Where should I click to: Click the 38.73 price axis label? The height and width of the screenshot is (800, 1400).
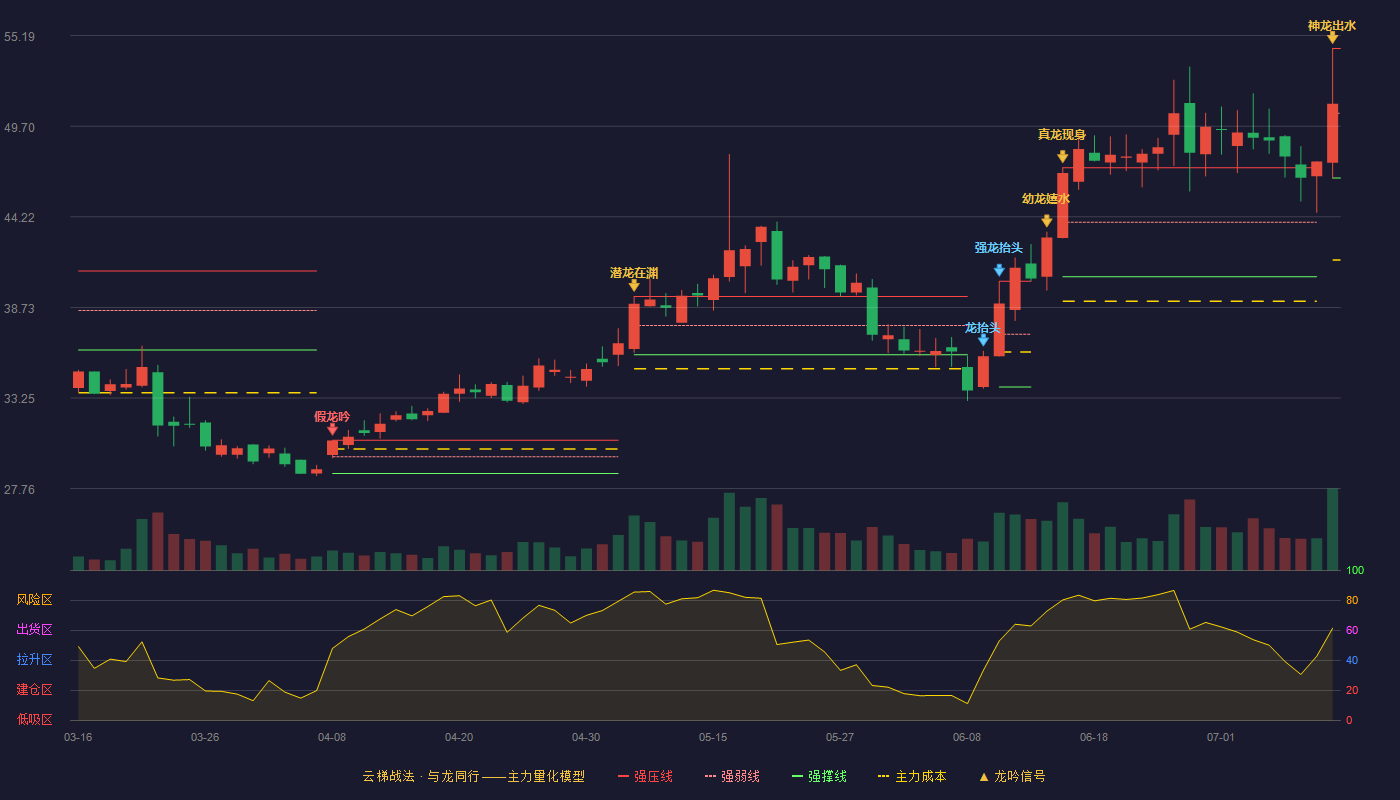[x=19, y=308]
